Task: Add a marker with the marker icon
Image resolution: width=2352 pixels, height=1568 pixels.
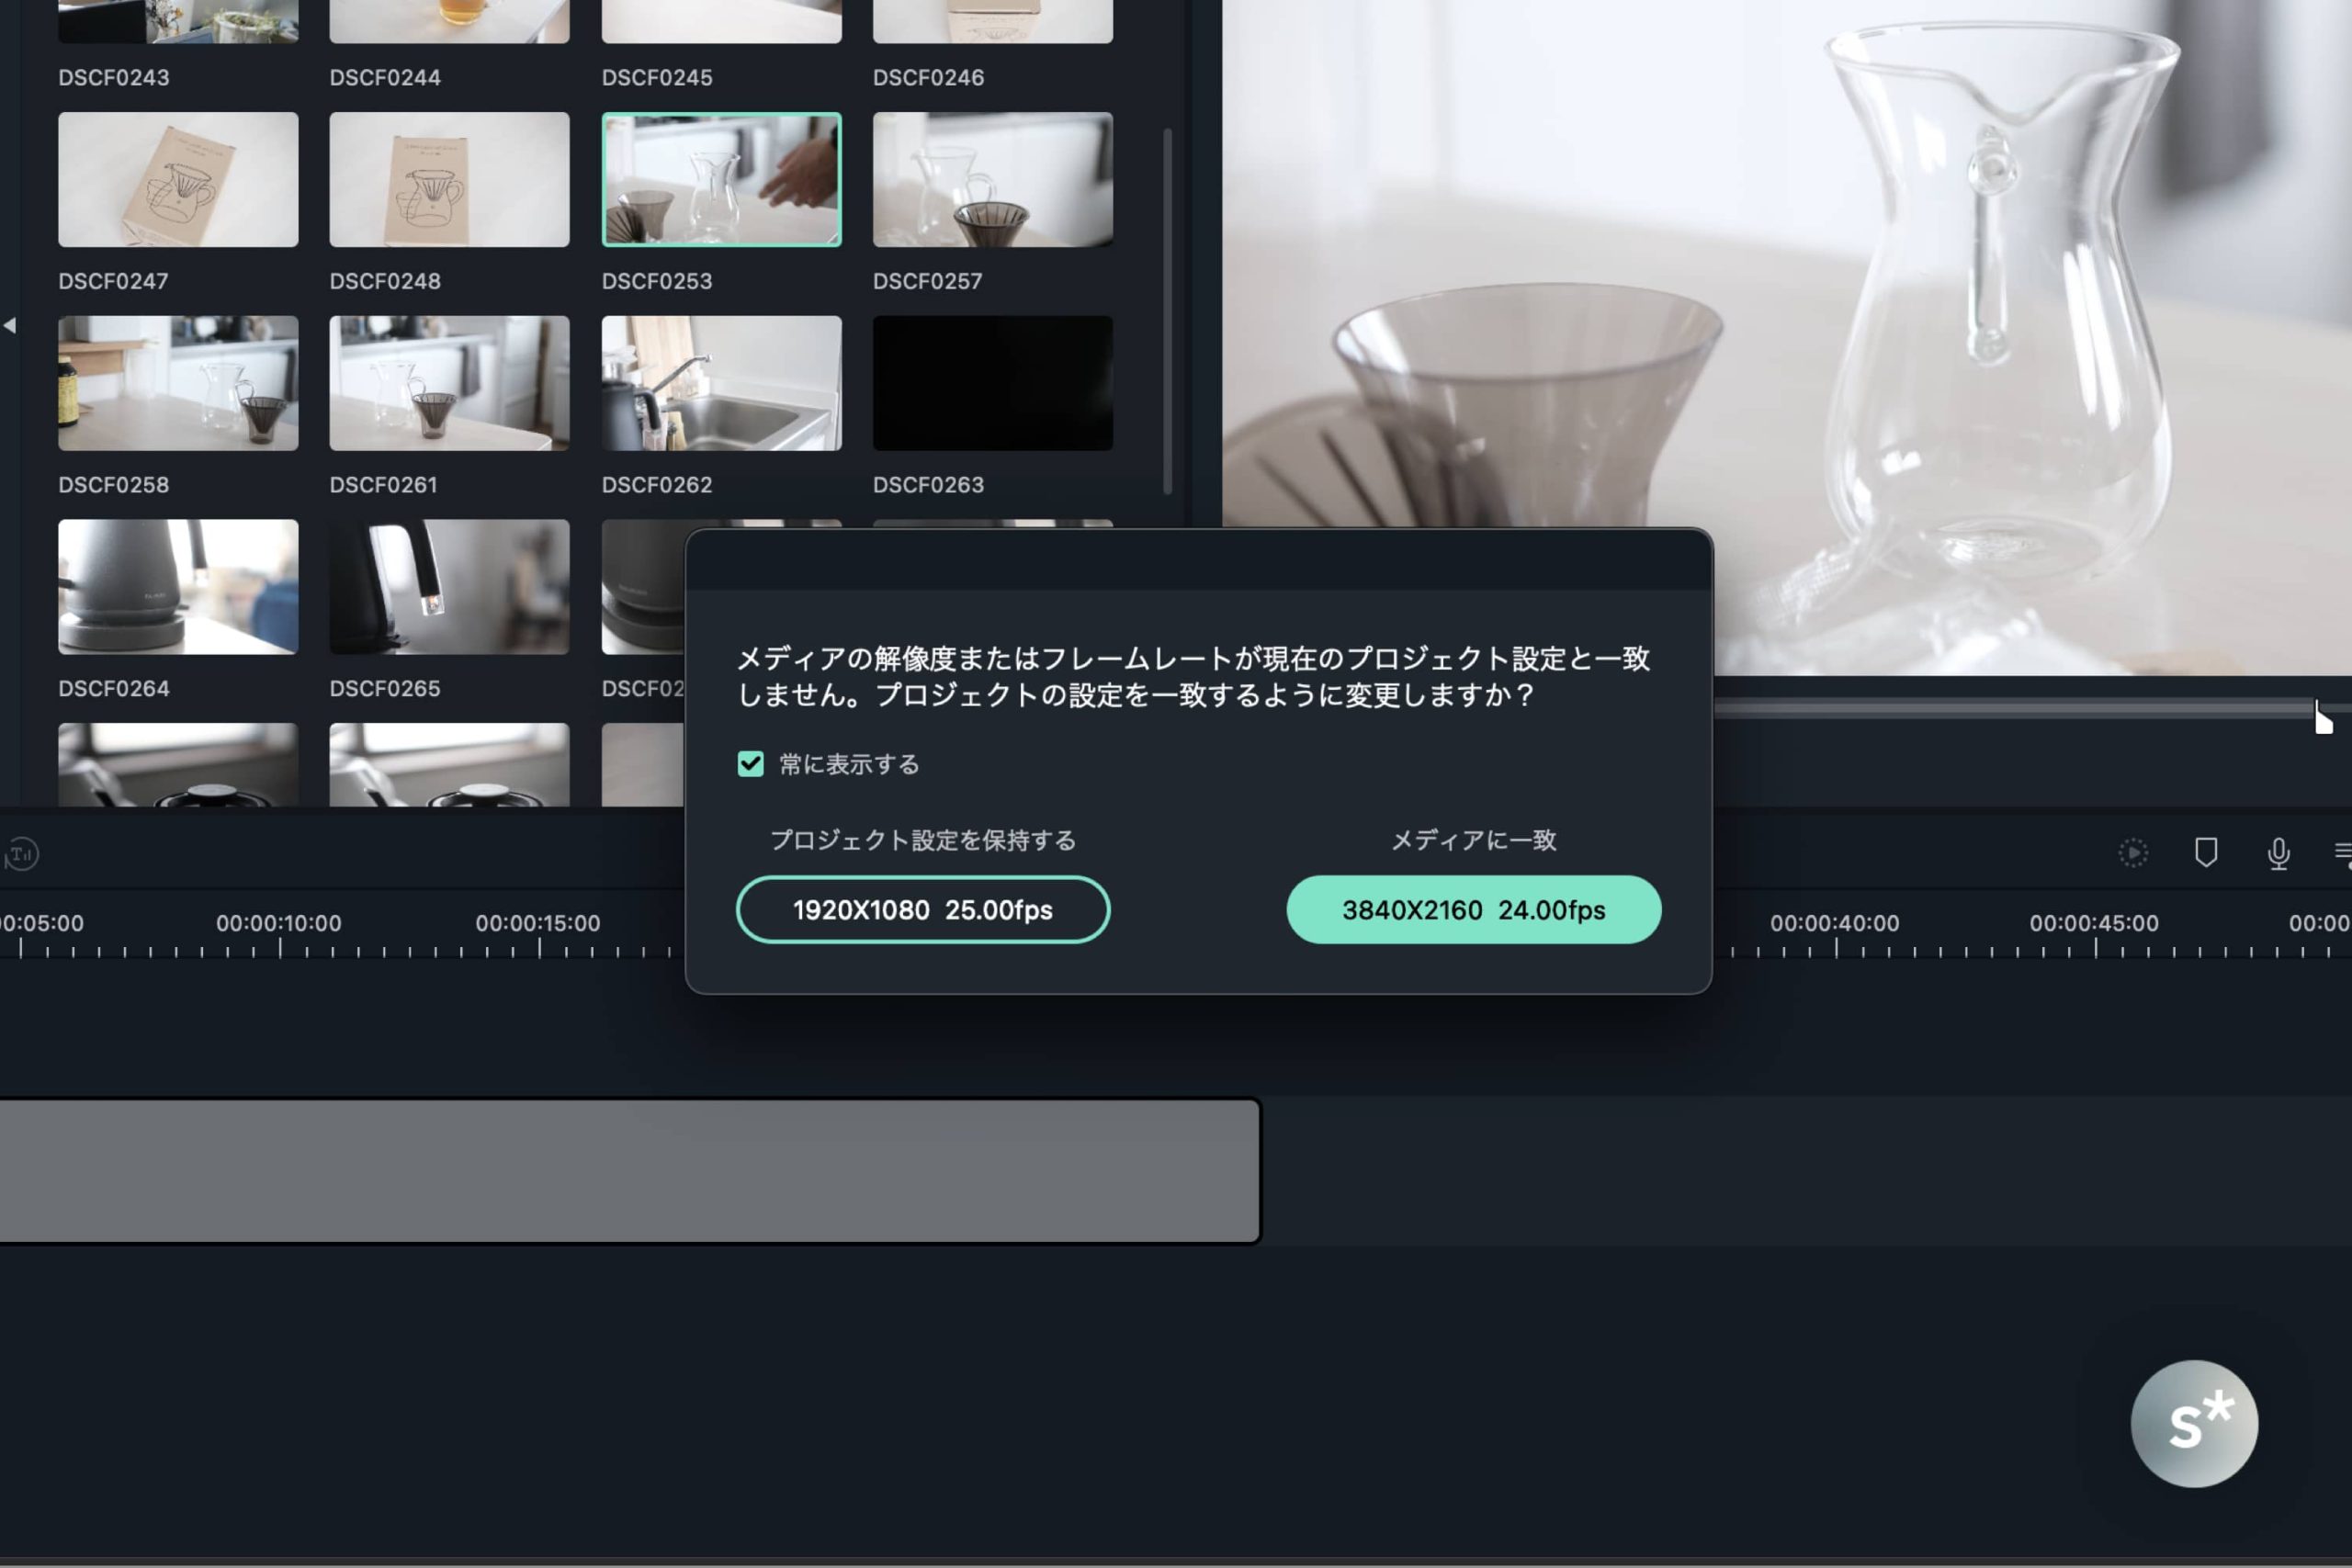Action: coord(2205,853)
